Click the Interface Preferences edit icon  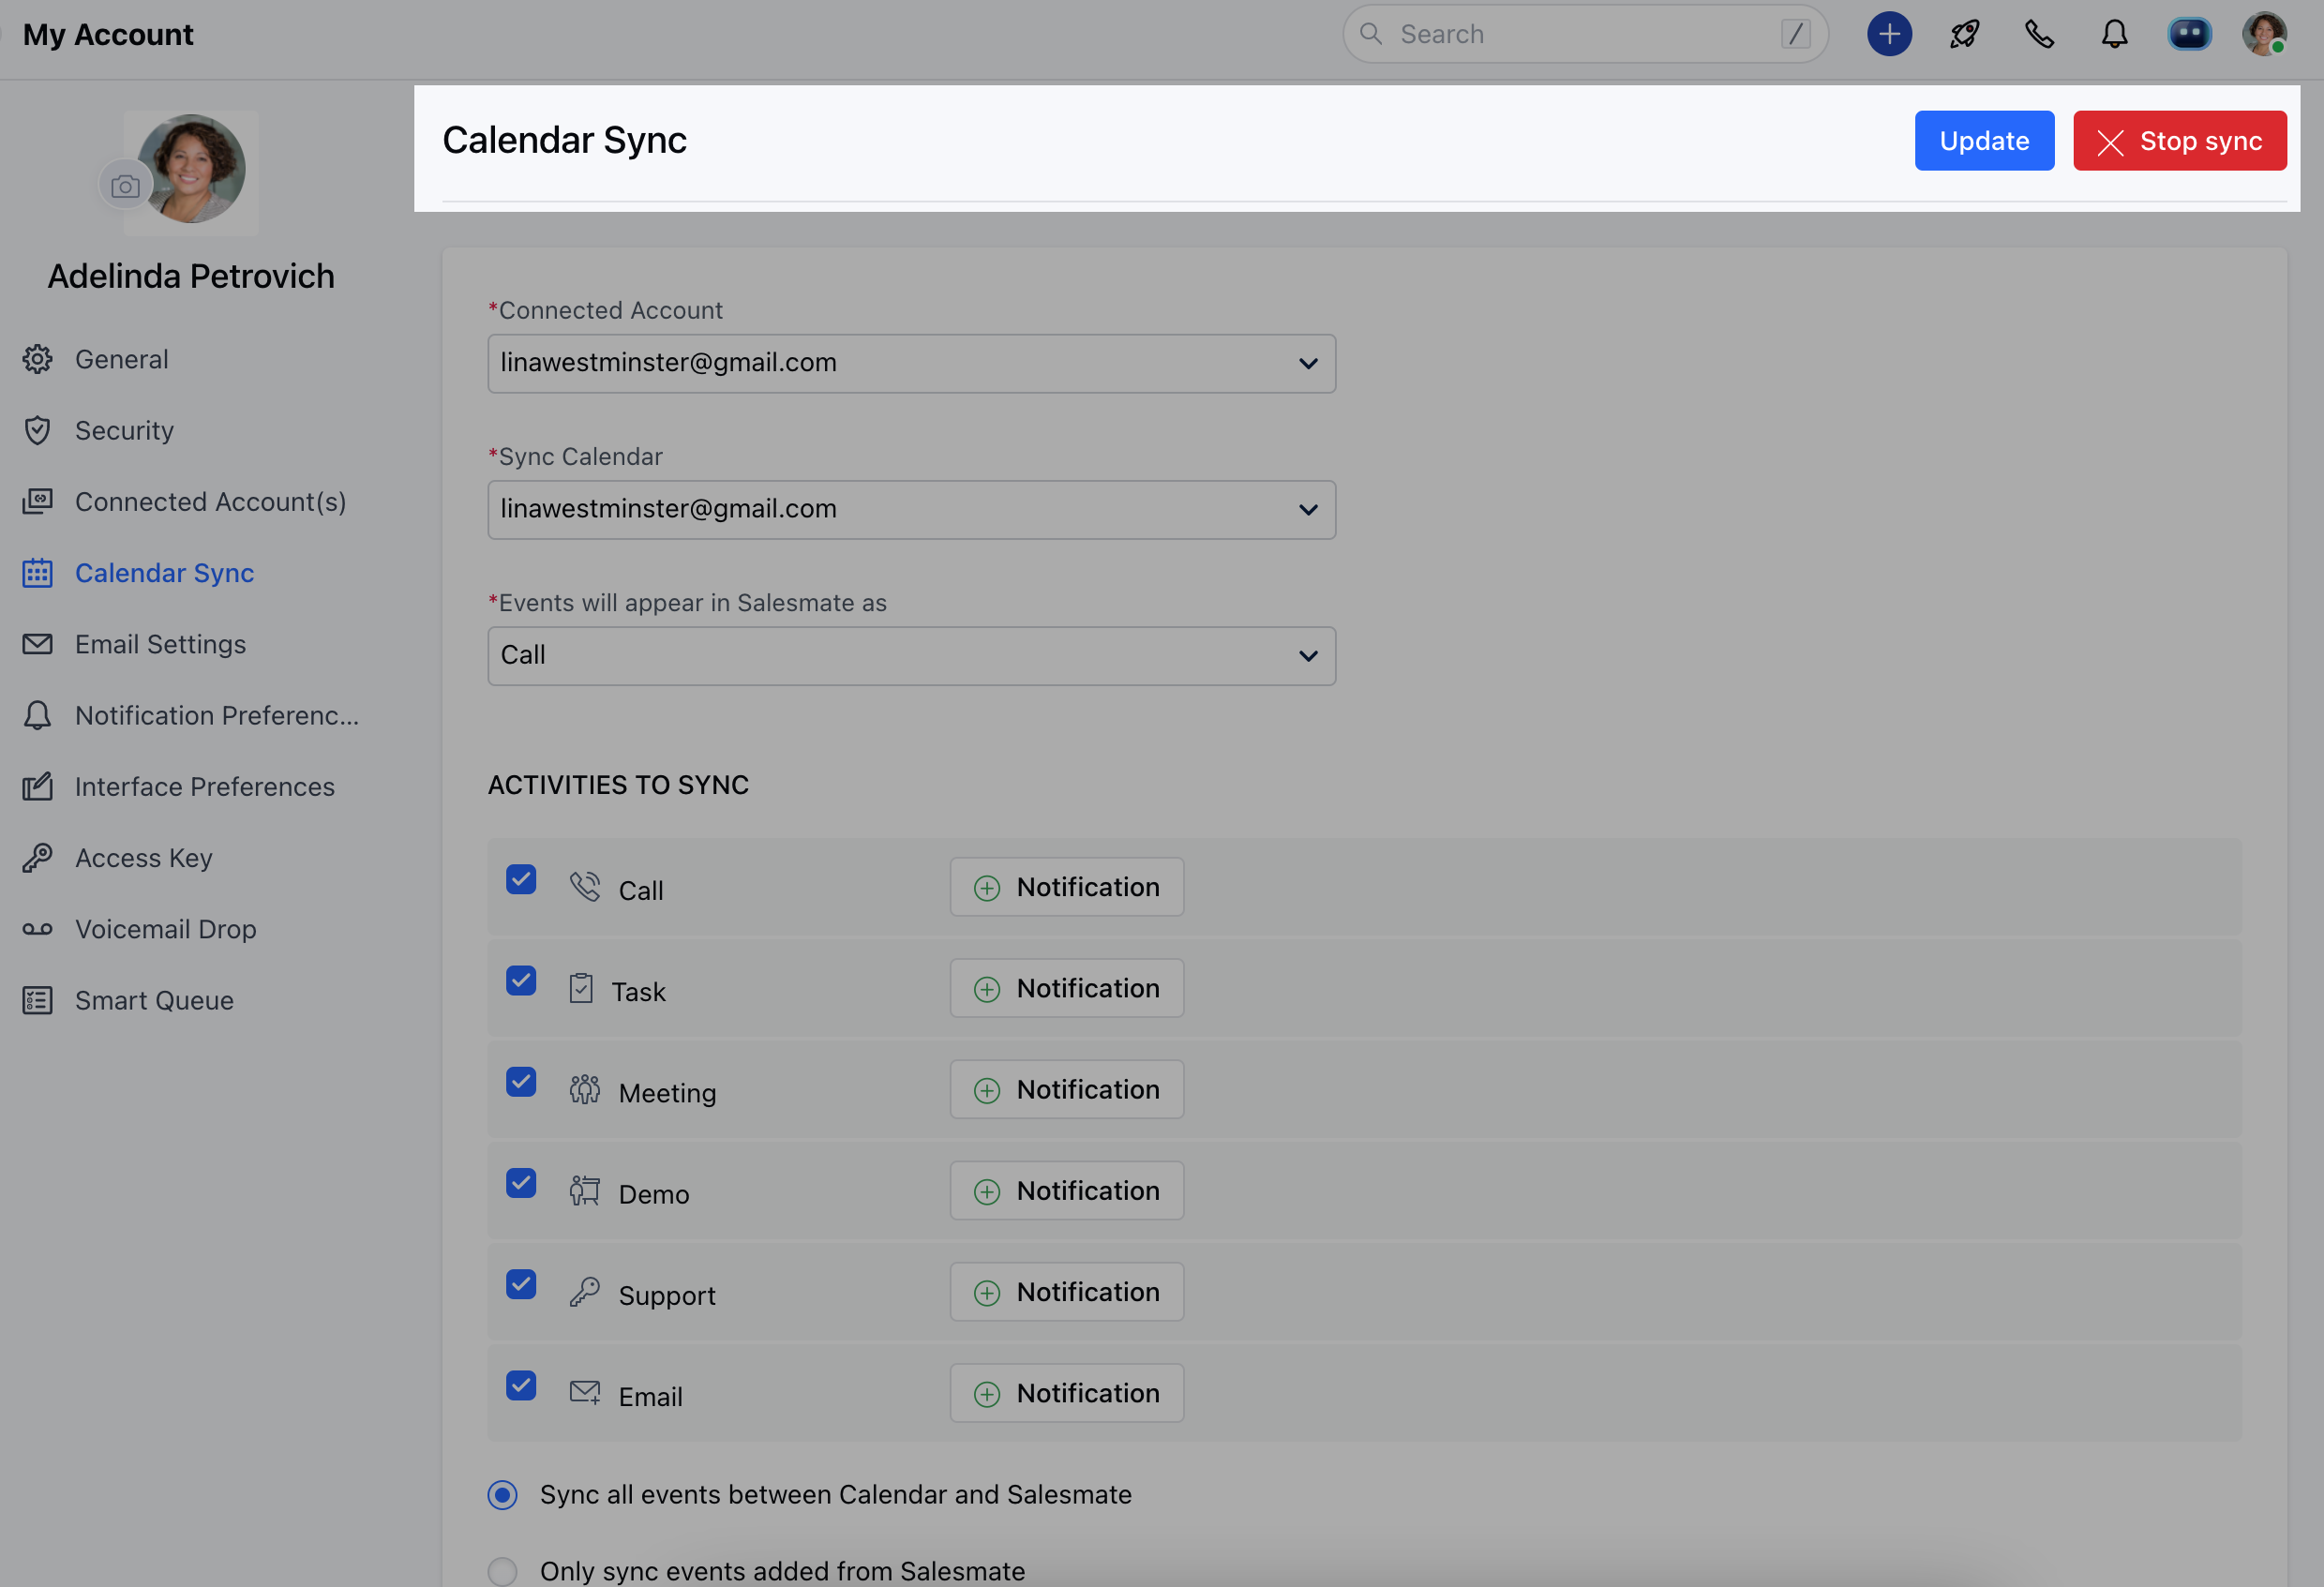[x=38, y=787]
